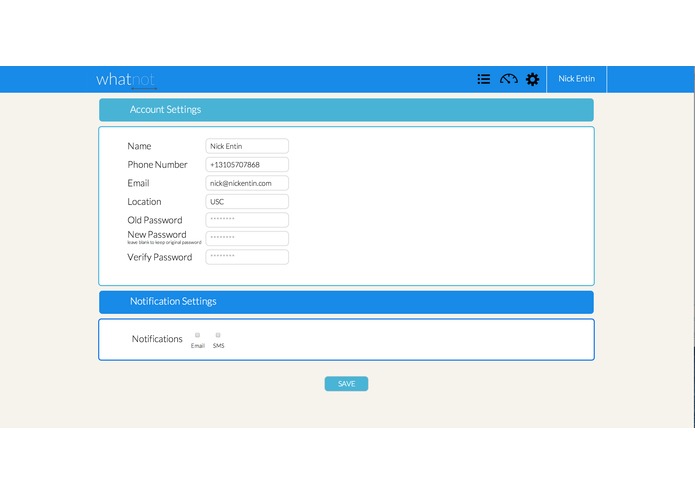The width and height of the screenshot is (695, 494).
Task: Focus the Name input field
Action: pyautogui.click(x=247, y=146)
